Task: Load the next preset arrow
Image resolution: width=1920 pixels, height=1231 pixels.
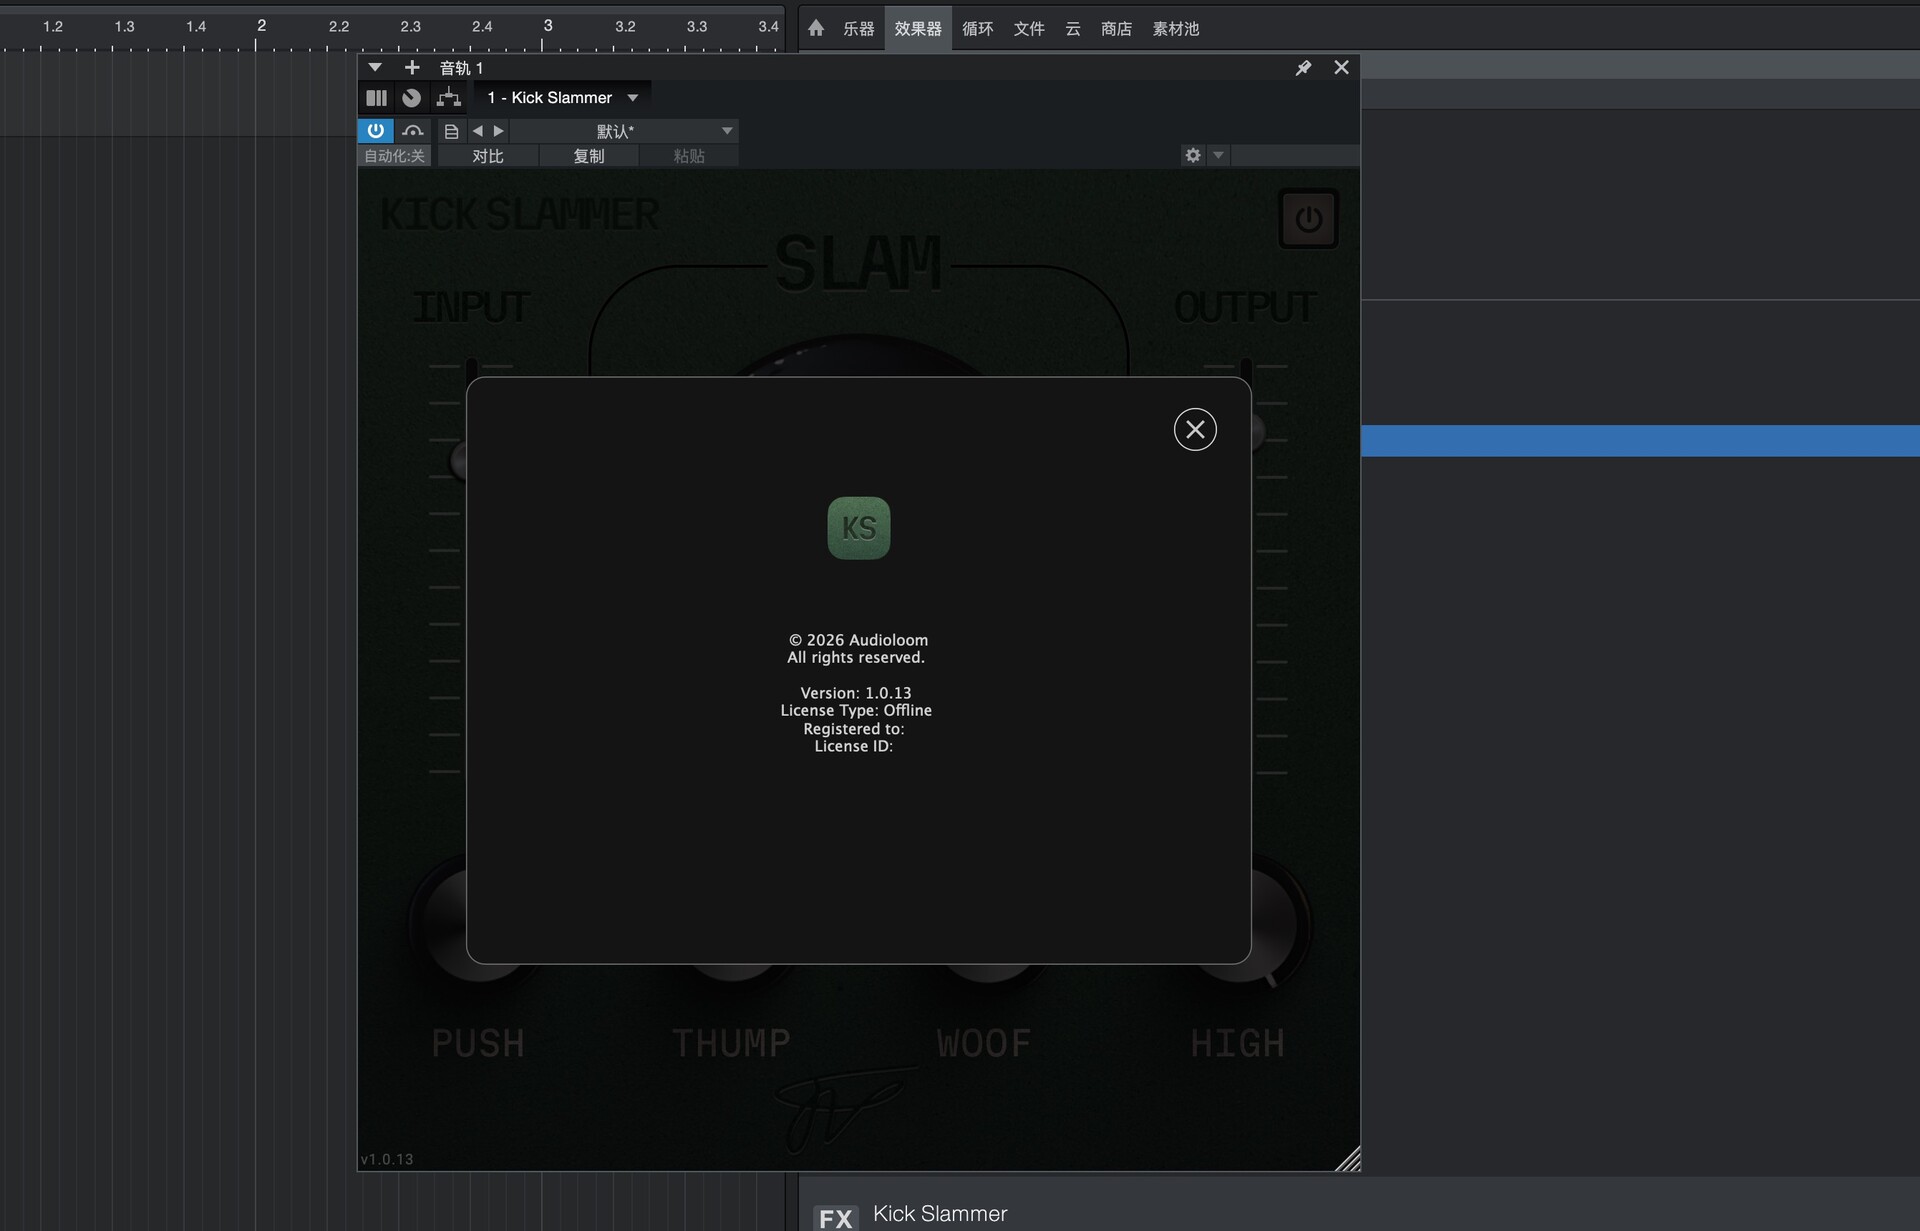Action: 499,131
